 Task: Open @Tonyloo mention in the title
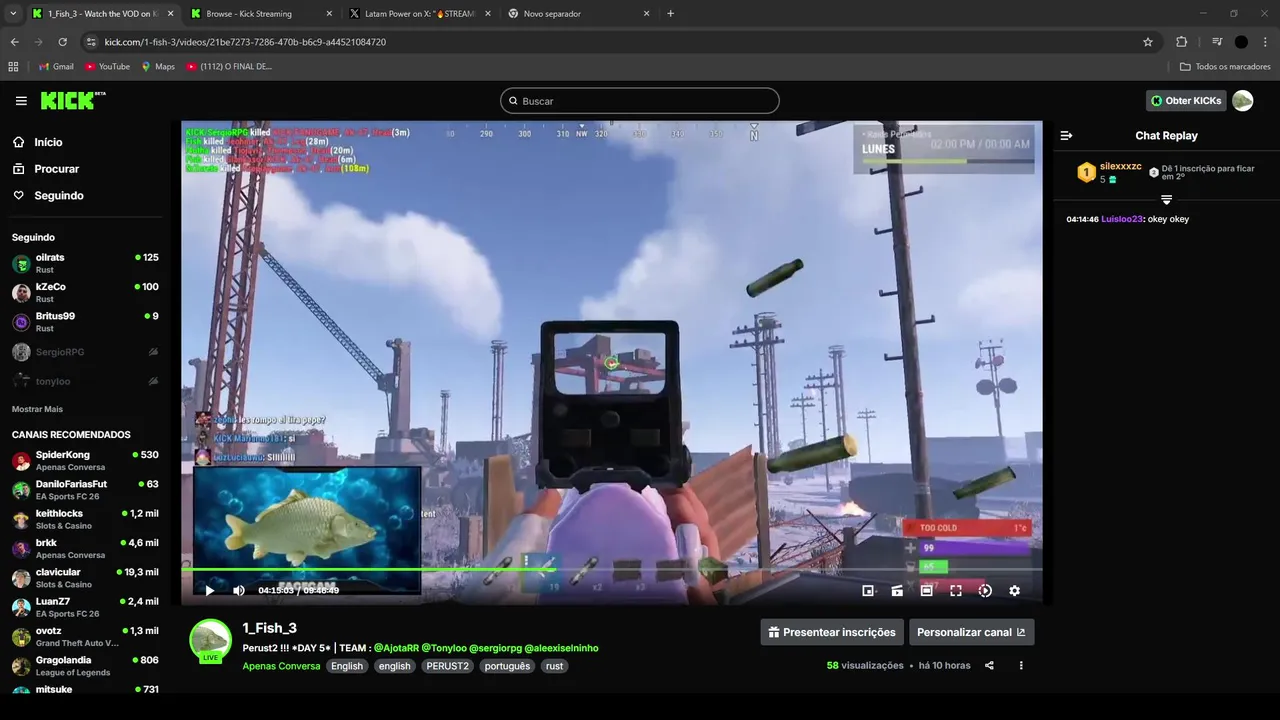[443, 648]
